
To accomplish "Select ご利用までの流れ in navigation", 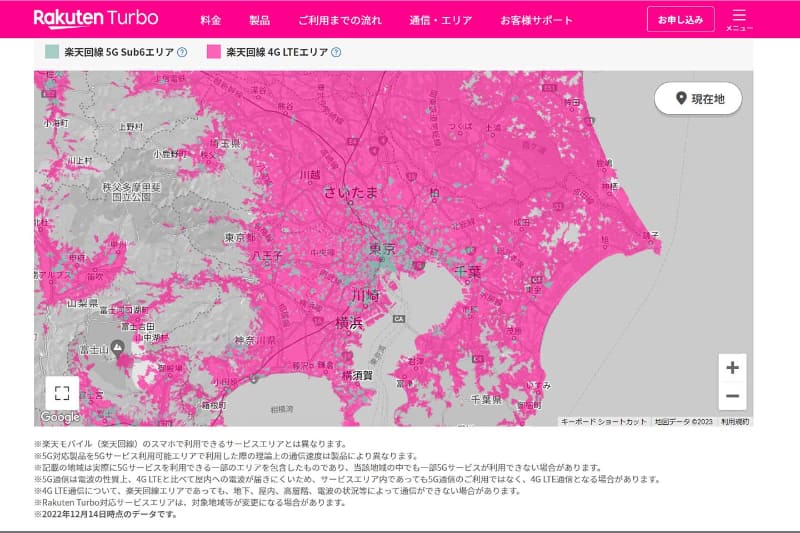I will click(x=340, y=20).
